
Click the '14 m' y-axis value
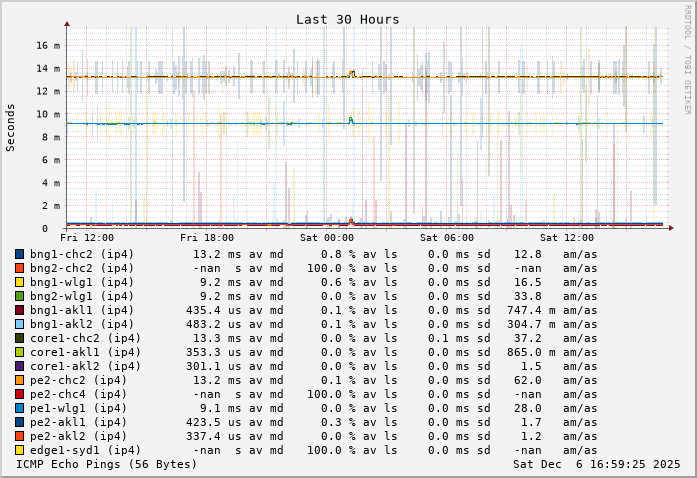point(48,68)
